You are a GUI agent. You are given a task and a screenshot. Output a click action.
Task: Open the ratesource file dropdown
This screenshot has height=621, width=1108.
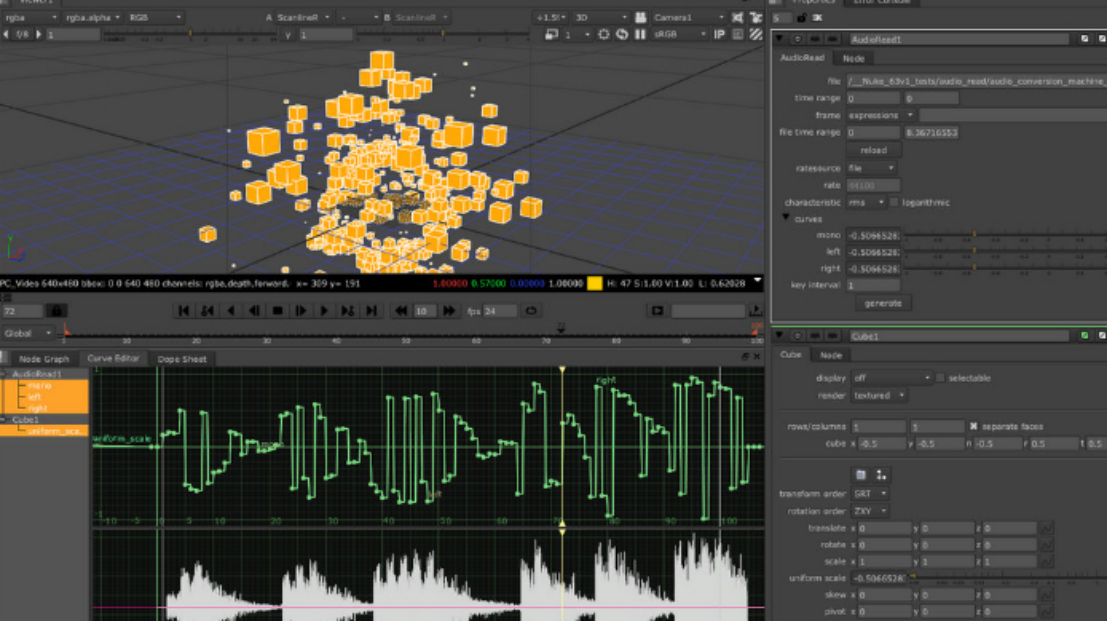(870, 168)
